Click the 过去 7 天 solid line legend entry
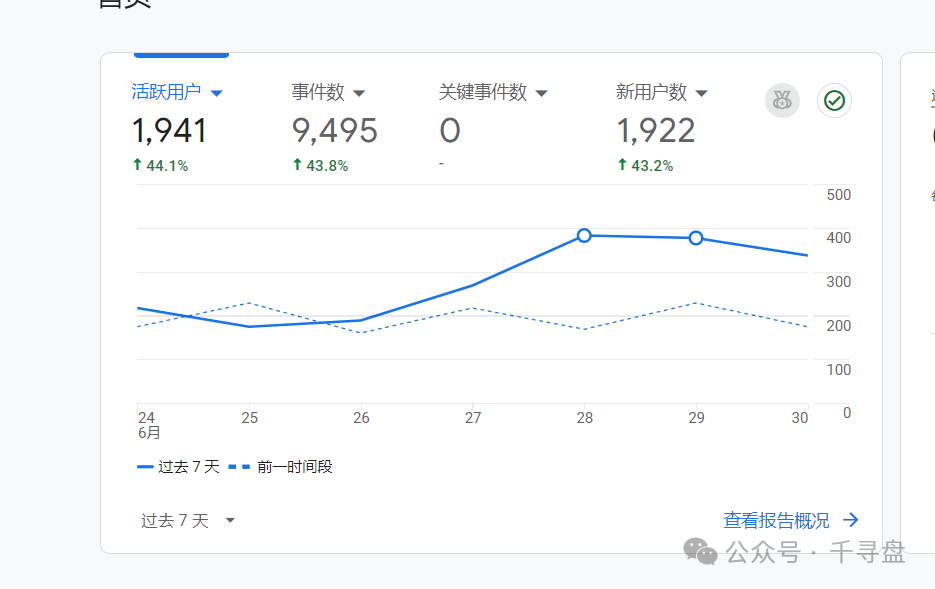Viewport: 935px width, 589px height. tap(178, 467)
